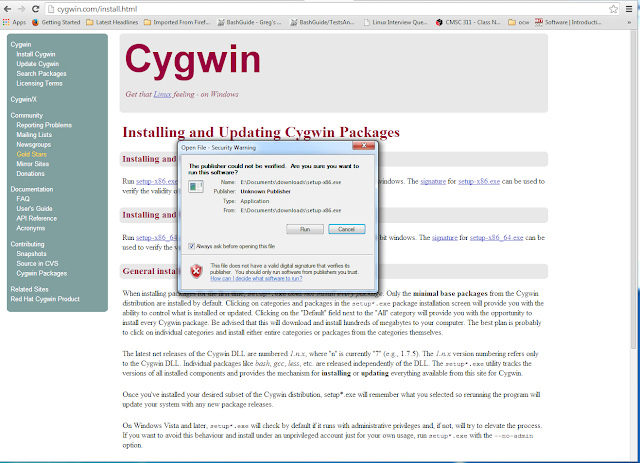
Task: Open the highlighted Gold Stars link
Action: tap(31, 154)
